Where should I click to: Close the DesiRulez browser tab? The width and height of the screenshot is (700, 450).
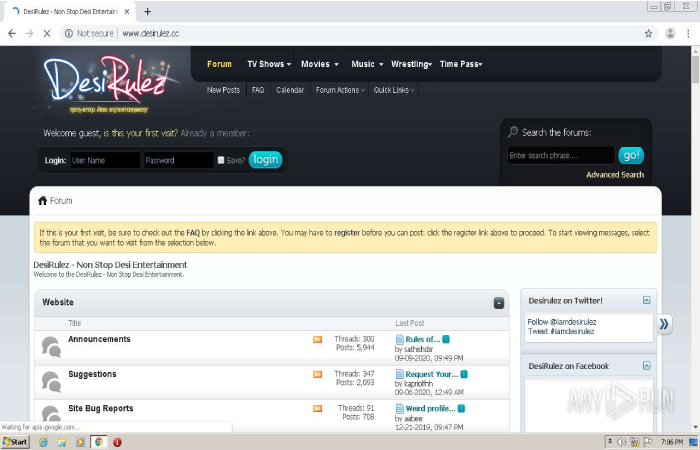click(x=127, y=12)
